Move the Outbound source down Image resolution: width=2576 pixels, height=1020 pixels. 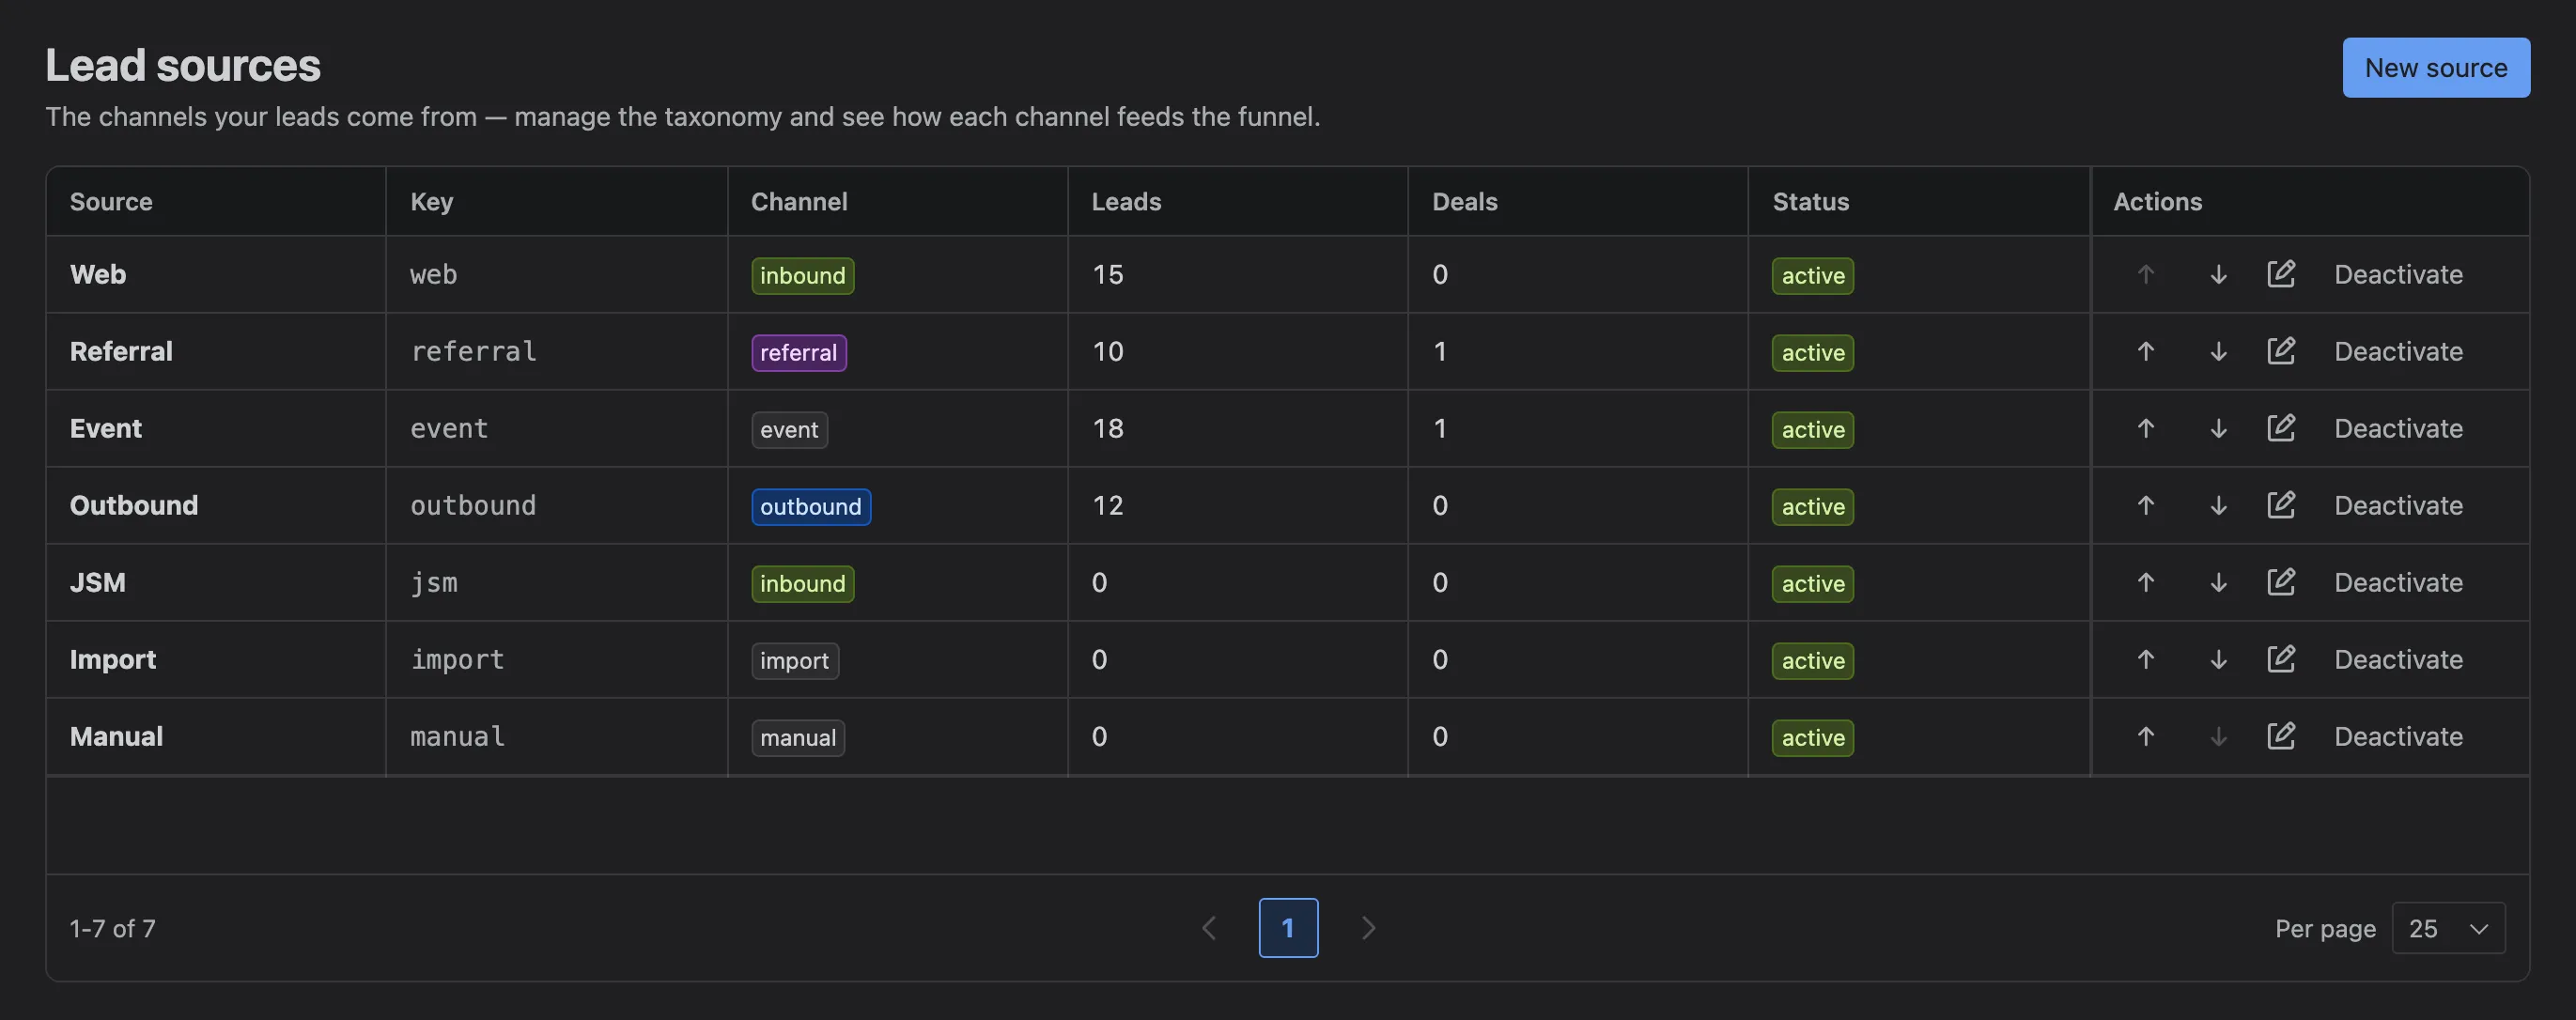click(x=2218, y=505)
